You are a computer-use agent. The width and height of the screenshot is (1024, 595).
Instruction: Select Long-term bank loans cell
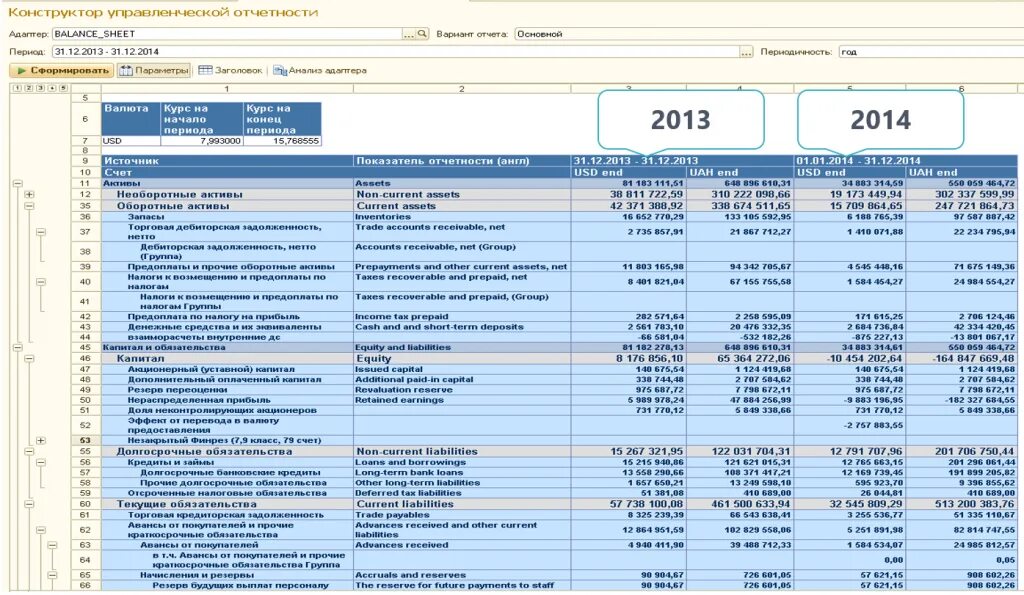point(462,472)
